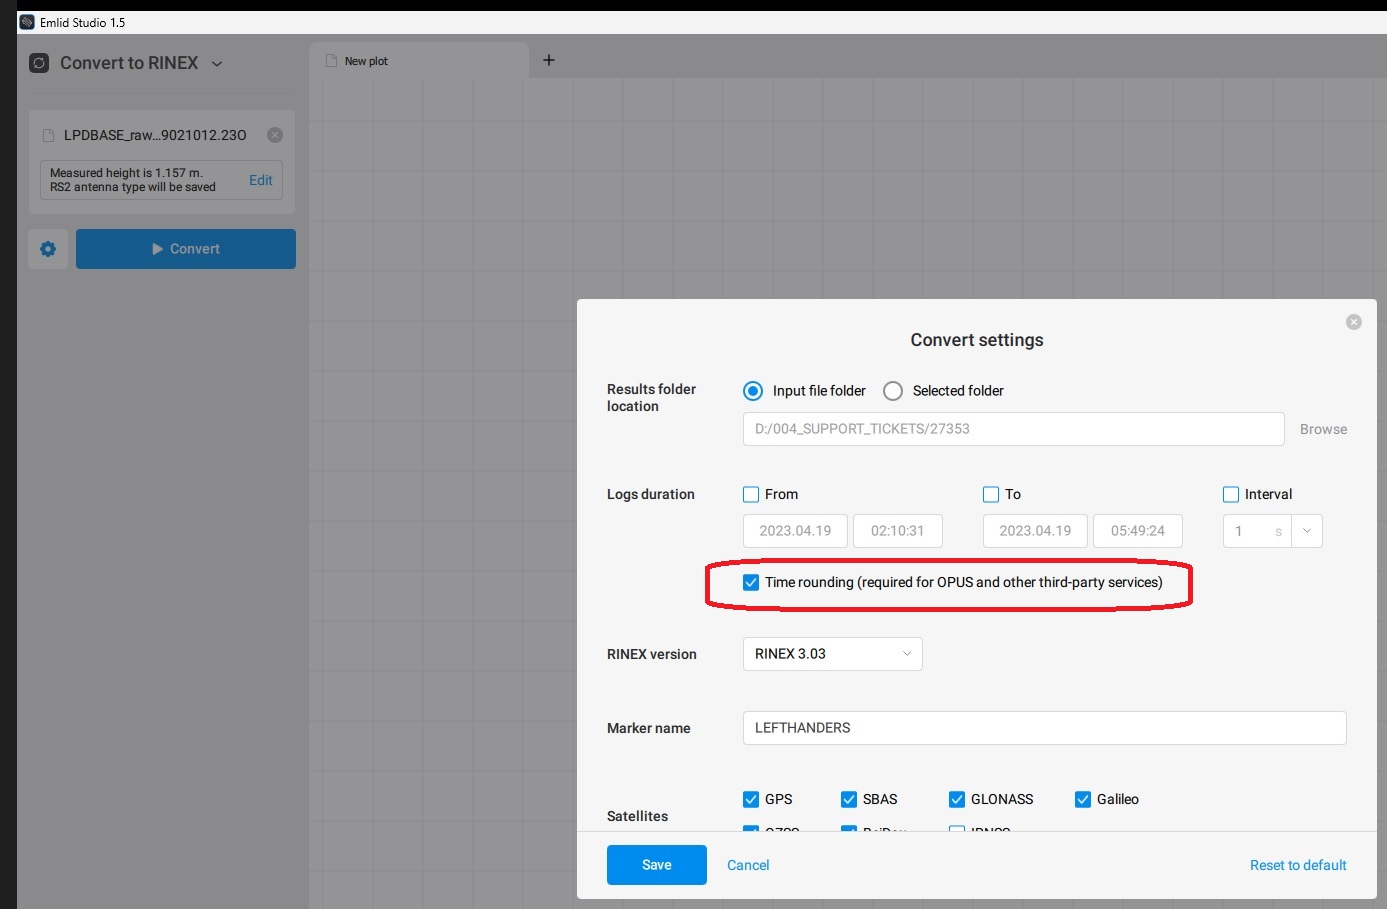Image resolution: width=1387 pixels, height=909 pixels.
Task: Open the RINEX 3.03 version dropdown
Action: [832, 654]
